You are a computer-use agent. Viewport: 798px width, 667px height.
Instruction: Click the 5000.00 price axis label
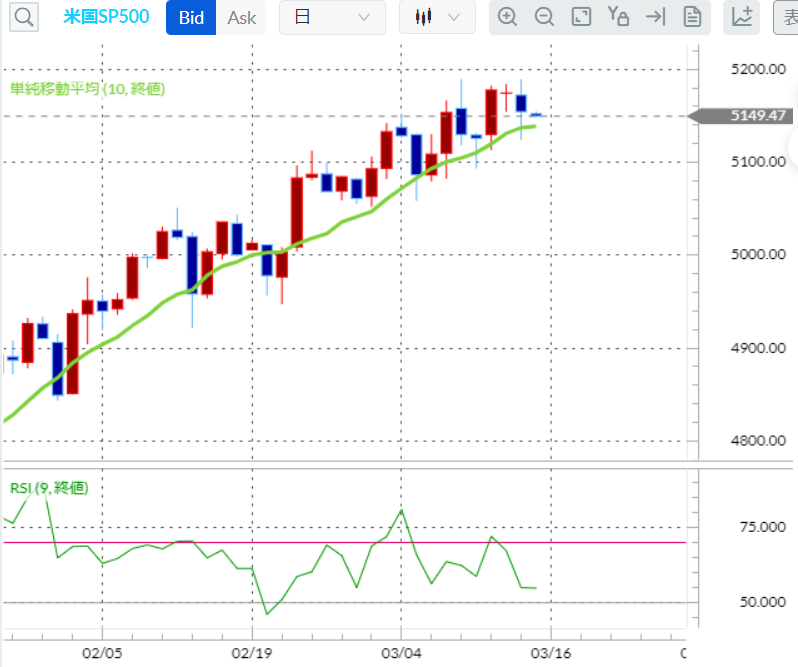[758, 254]
